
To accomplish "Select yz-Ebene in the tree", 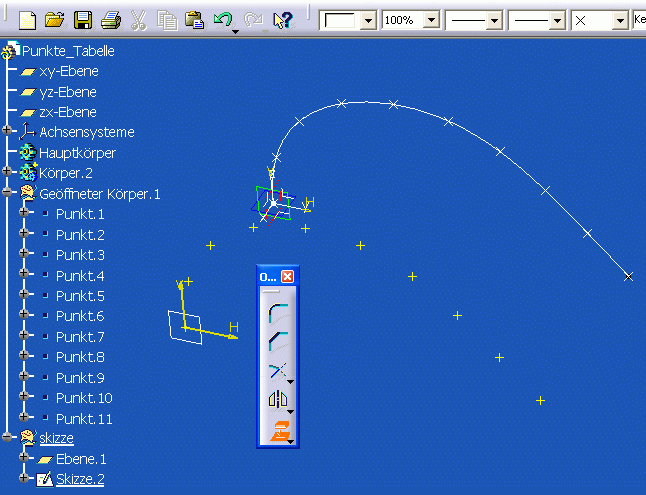I will click(x=68, y=92).
